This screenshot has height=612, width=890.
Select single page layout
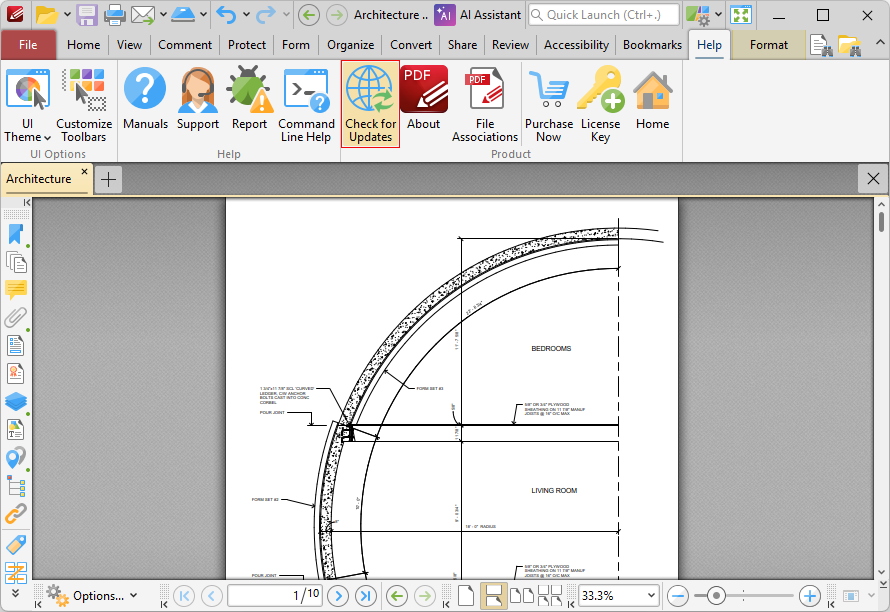[466, 596]
